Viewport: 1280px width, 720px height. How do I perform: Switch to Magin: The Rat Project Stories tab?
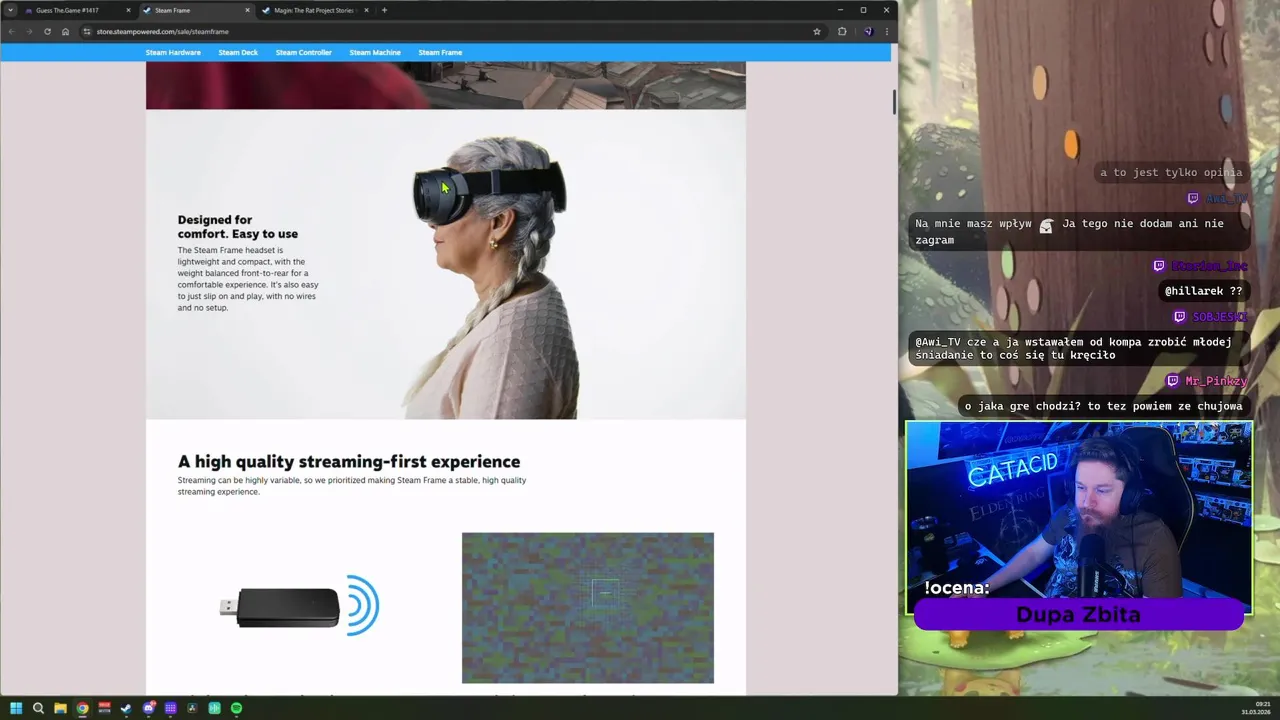coord(314,10)
